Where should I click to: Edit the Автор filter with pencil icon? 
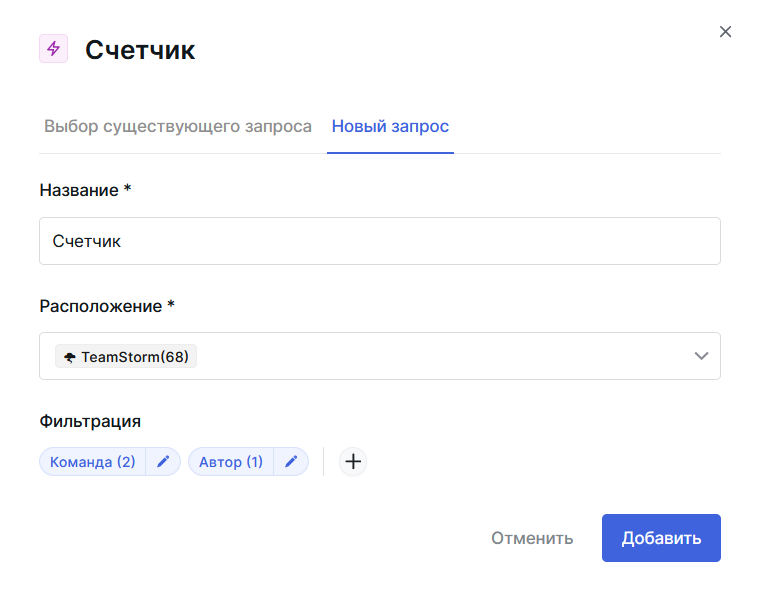(291, 462)
